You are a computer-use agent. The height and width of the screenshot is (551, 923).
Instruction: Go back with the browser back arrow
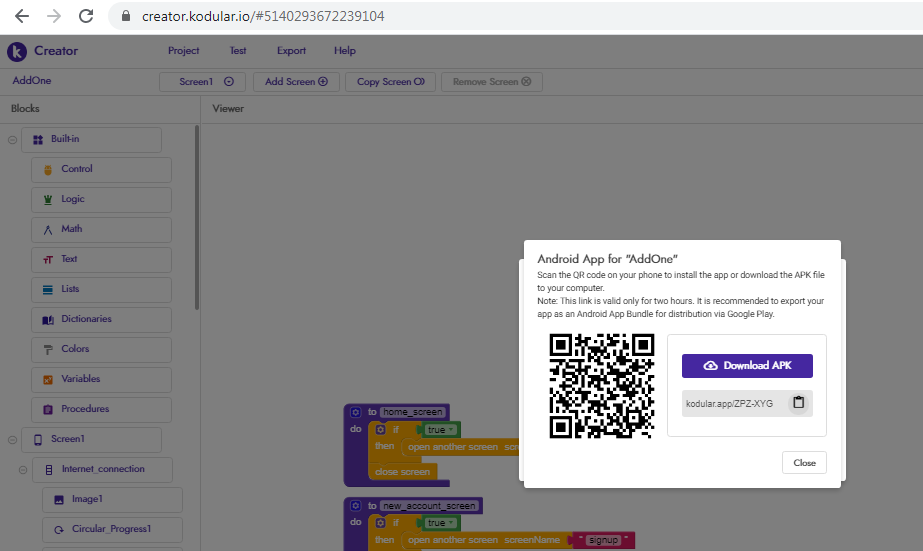click(x=22, y=16)
